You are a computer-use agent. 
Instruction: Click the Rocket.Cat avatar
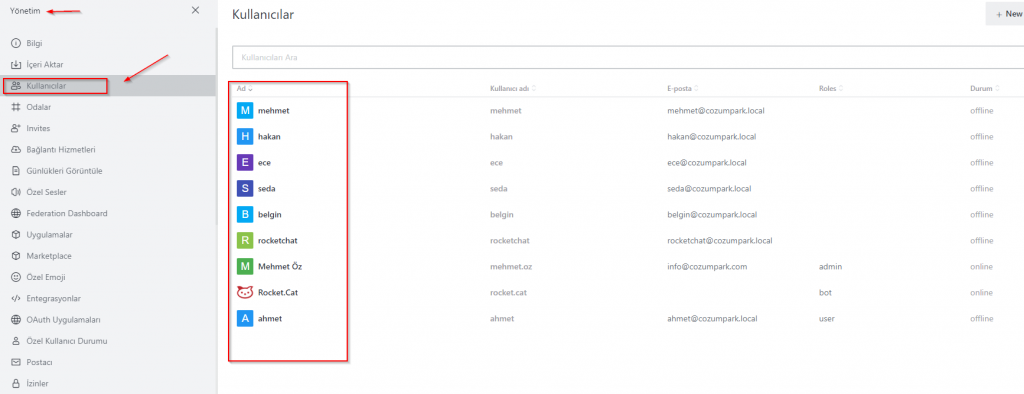[245, 293]
